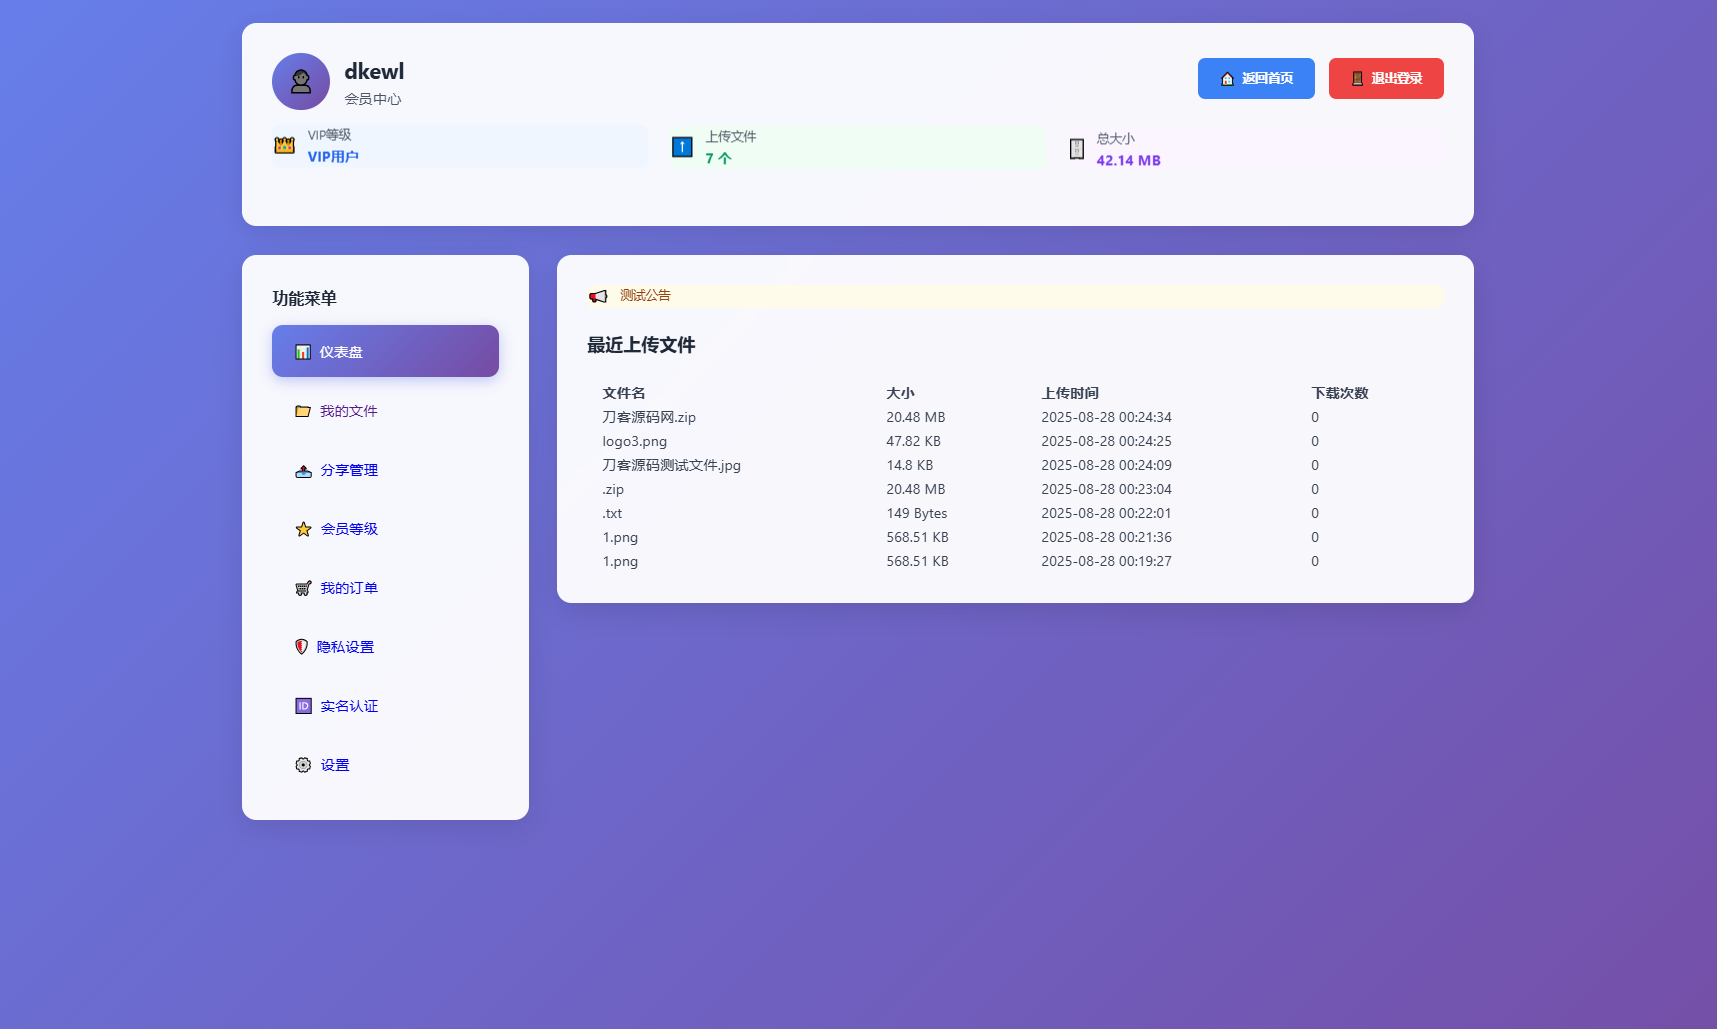Viewport: 1717px width, 1029px height.
Task: Click the announcement megaphone icon
Action: tap(598, 296)
